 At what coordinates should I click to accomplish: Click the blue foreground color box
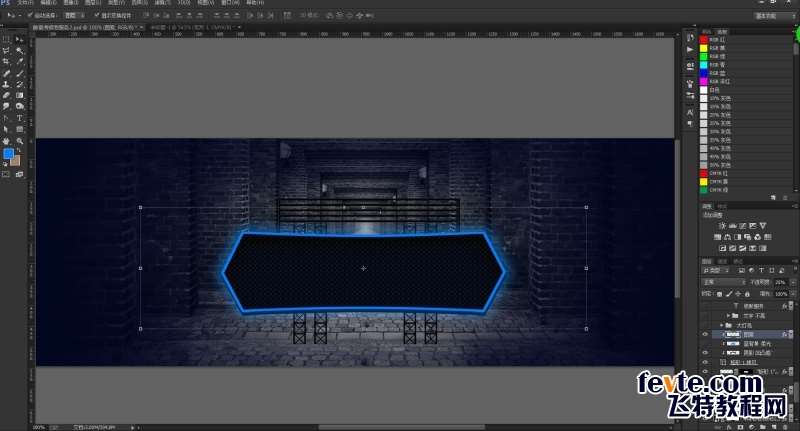(9, 154)
